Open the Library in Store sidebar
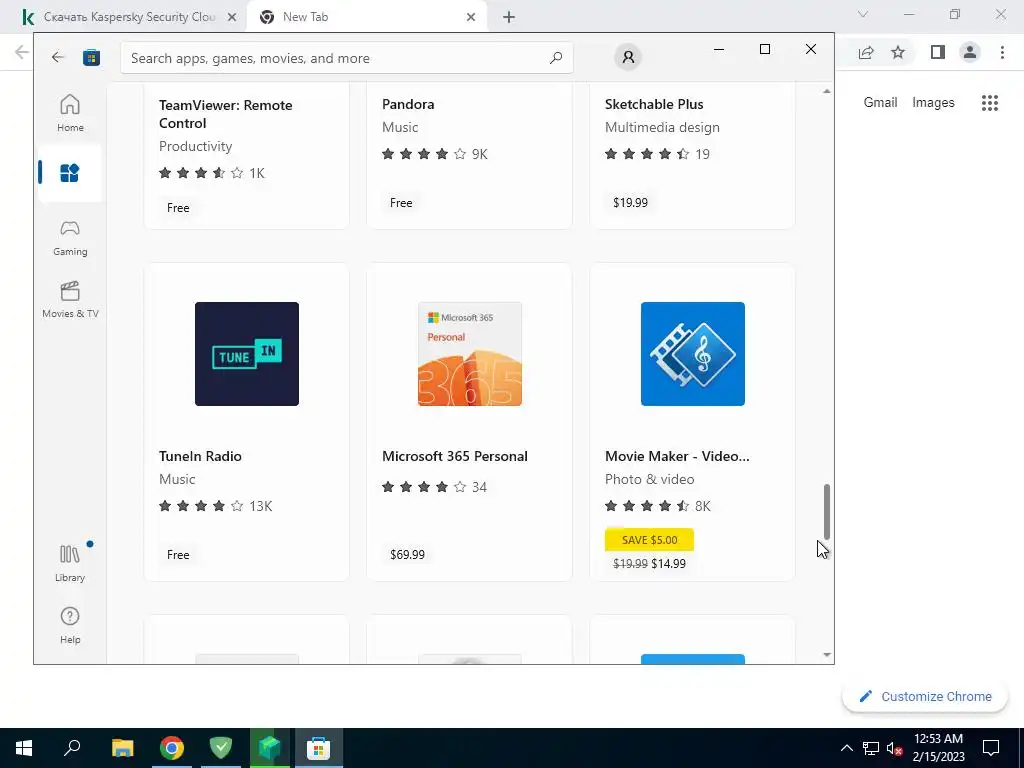 70,563
